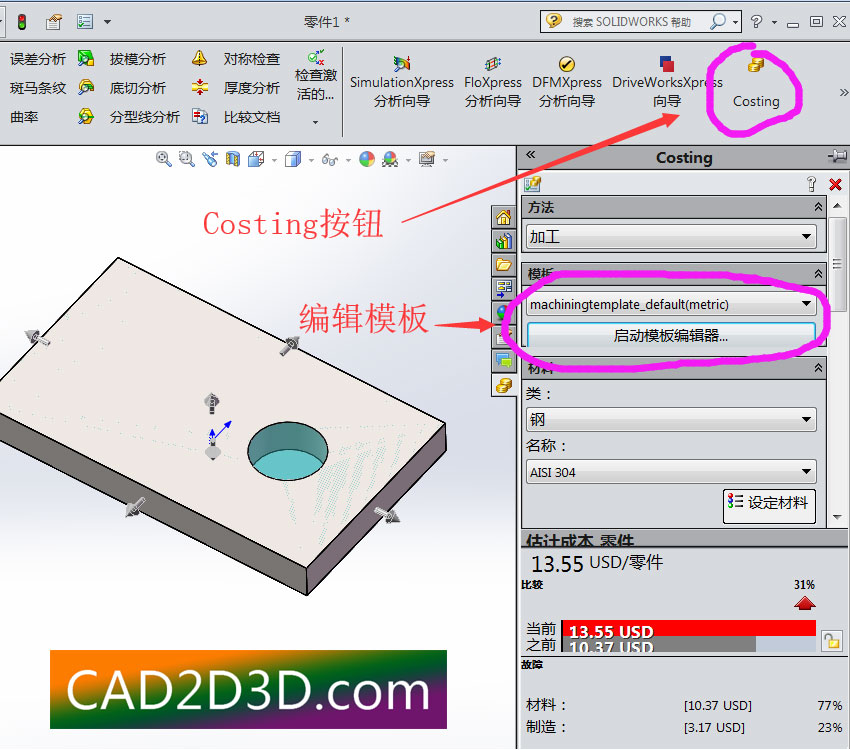Viewport: 850px width, 750px height.
Task: Open 误差分析 deviation analysis
Action: pyautogui.click(x=38, y=59)
